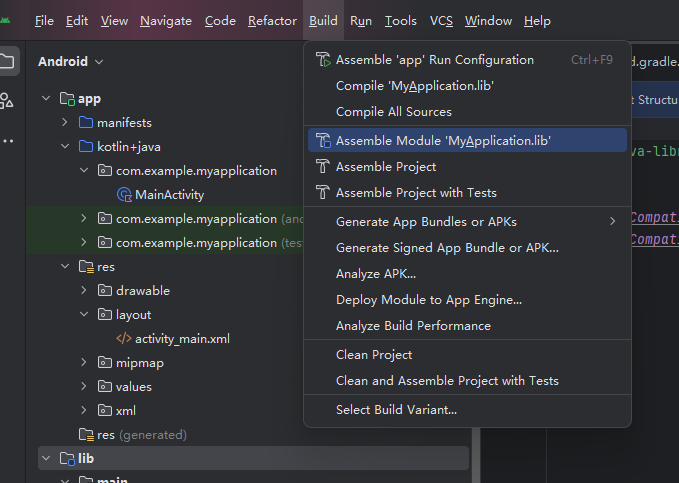679x483 pixels.
Task: Click the More tool windows ellipsis icon
Action: coord(8,140)
